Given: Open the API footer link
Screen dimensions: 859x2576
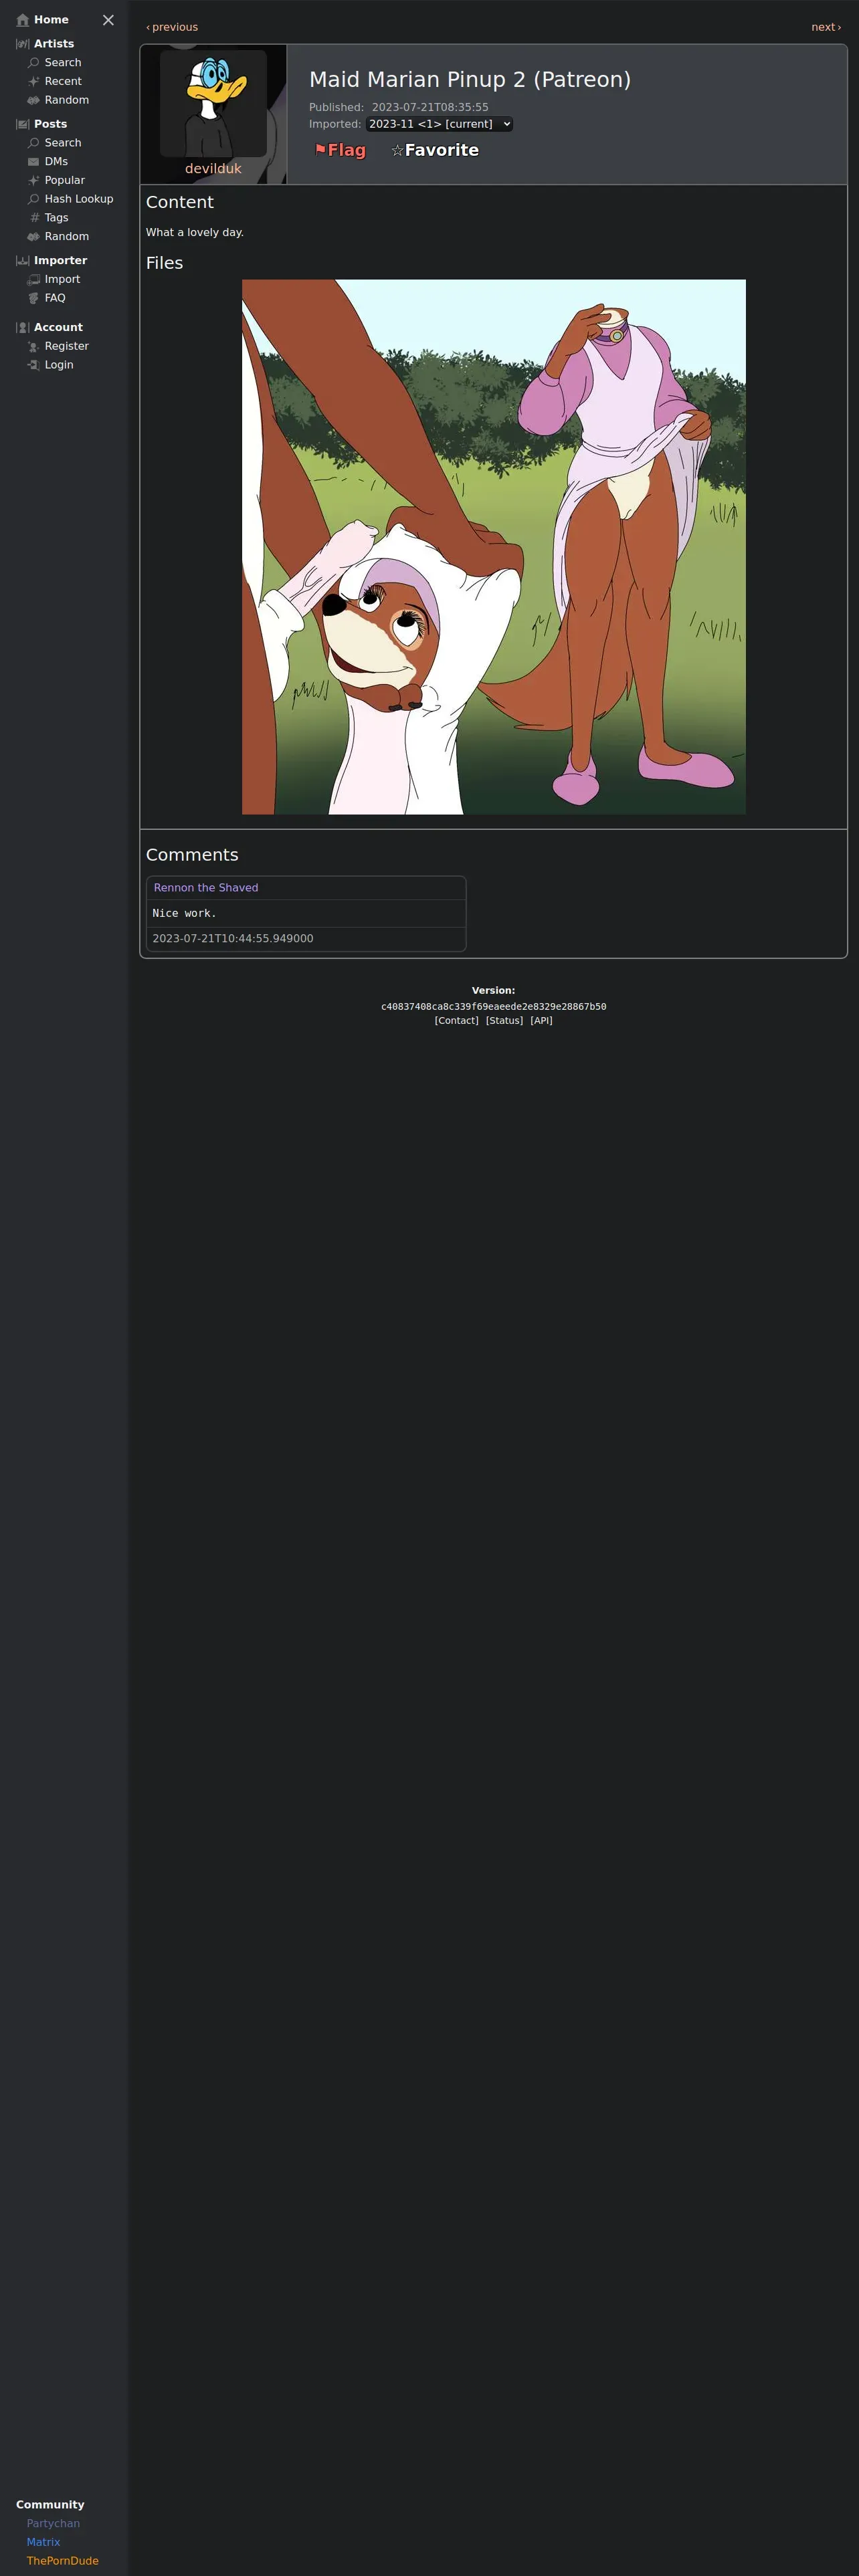Looking at the screenshot, I should (541, 1021).
